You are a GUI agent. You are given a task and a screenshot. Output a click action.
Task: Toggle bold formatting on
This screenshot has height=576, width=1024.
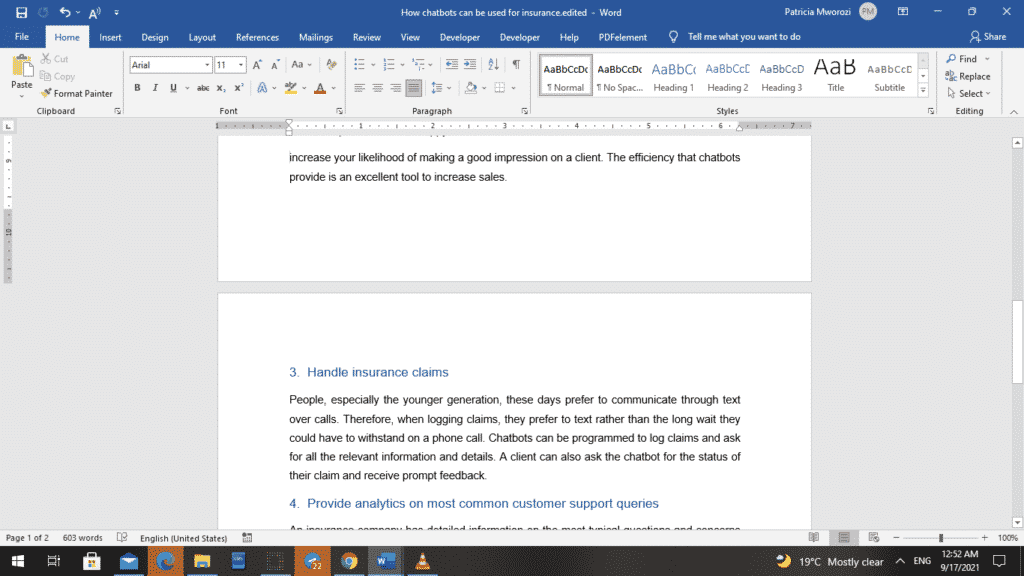click(x=137, y=86)
